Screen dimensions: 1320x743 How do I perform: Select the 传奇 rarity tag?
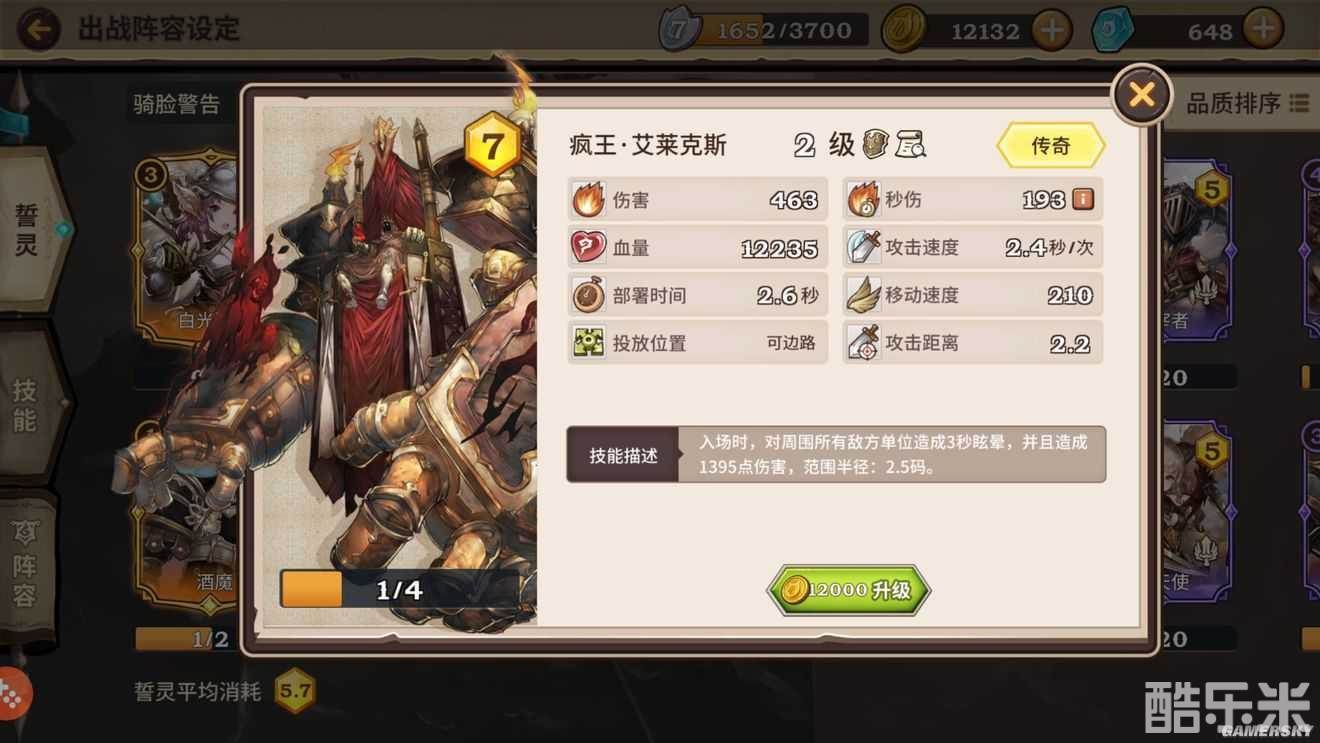[1051, 146]
